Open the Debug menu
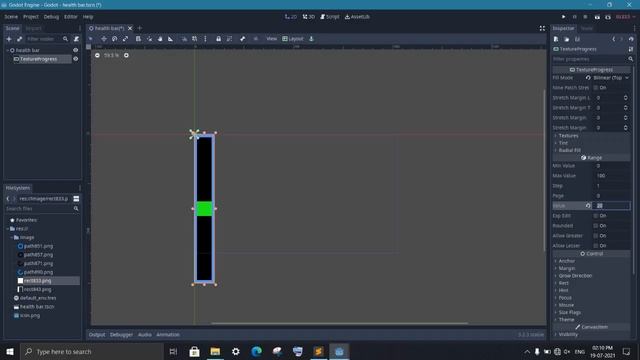This screenshot has height=360, width=640. [x=51, y=17]
